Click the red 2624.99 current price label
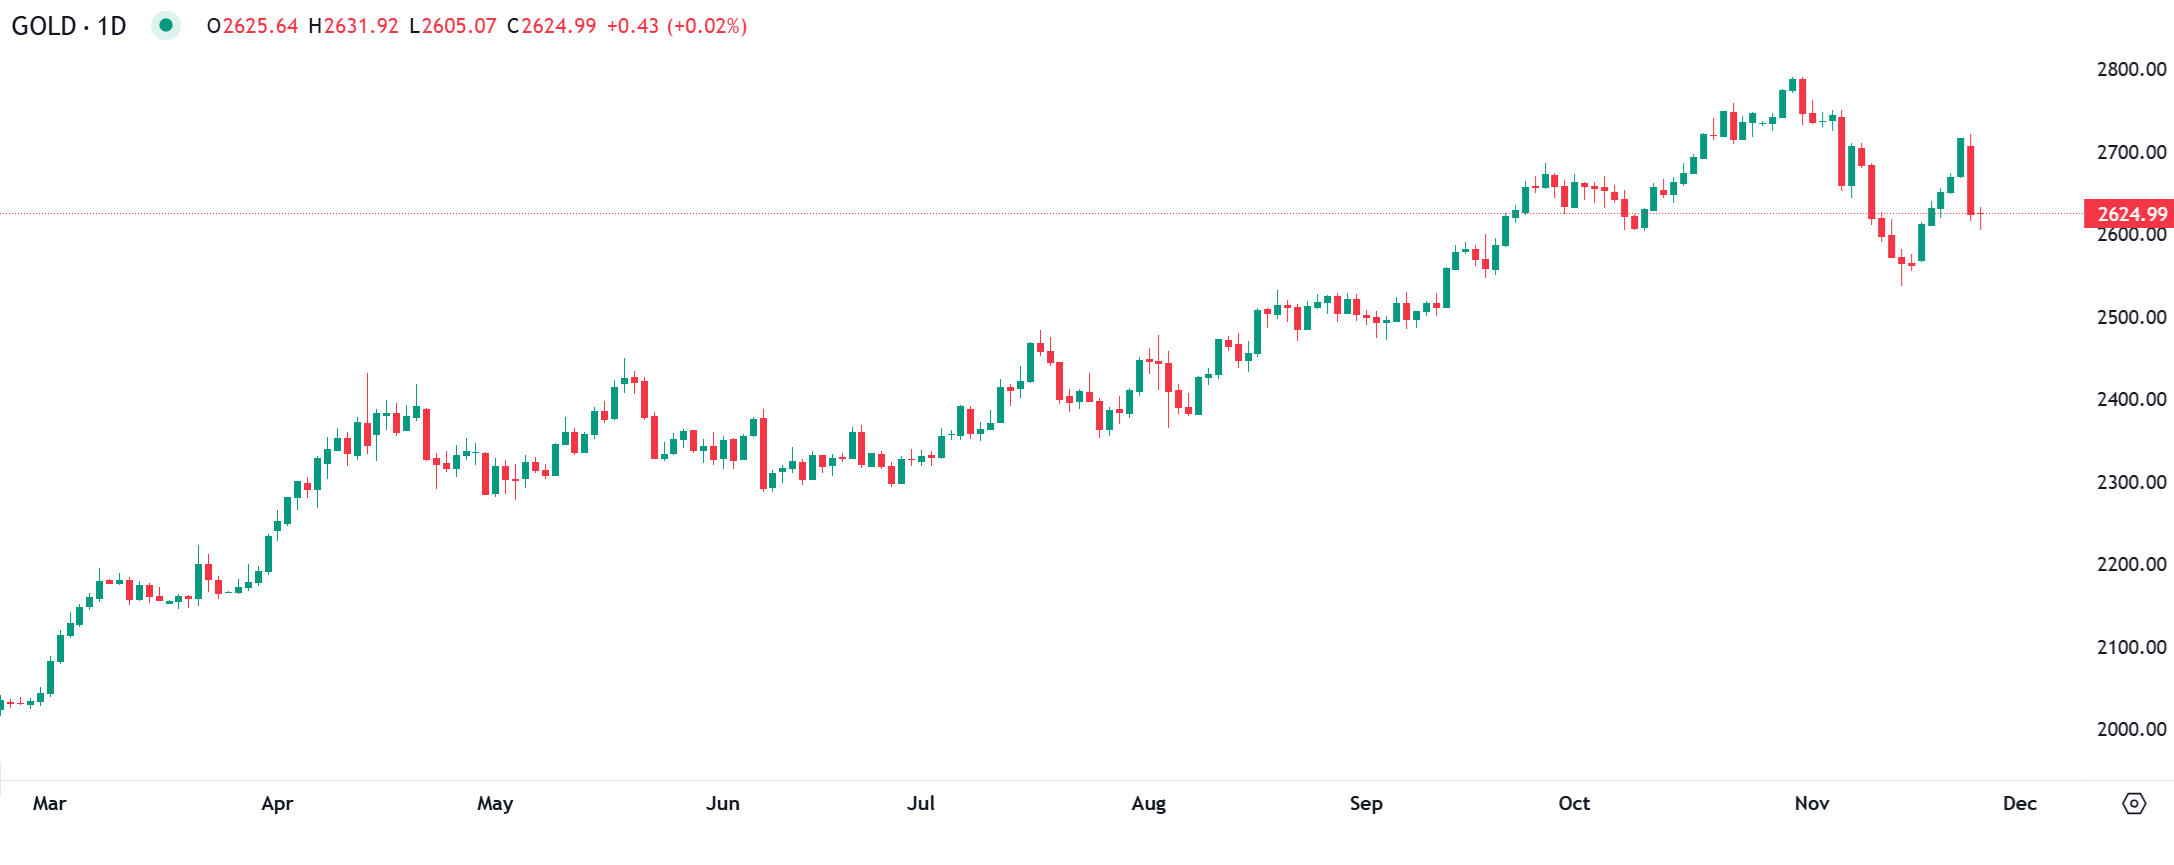2174x865 pixels. coord(2130,214)
